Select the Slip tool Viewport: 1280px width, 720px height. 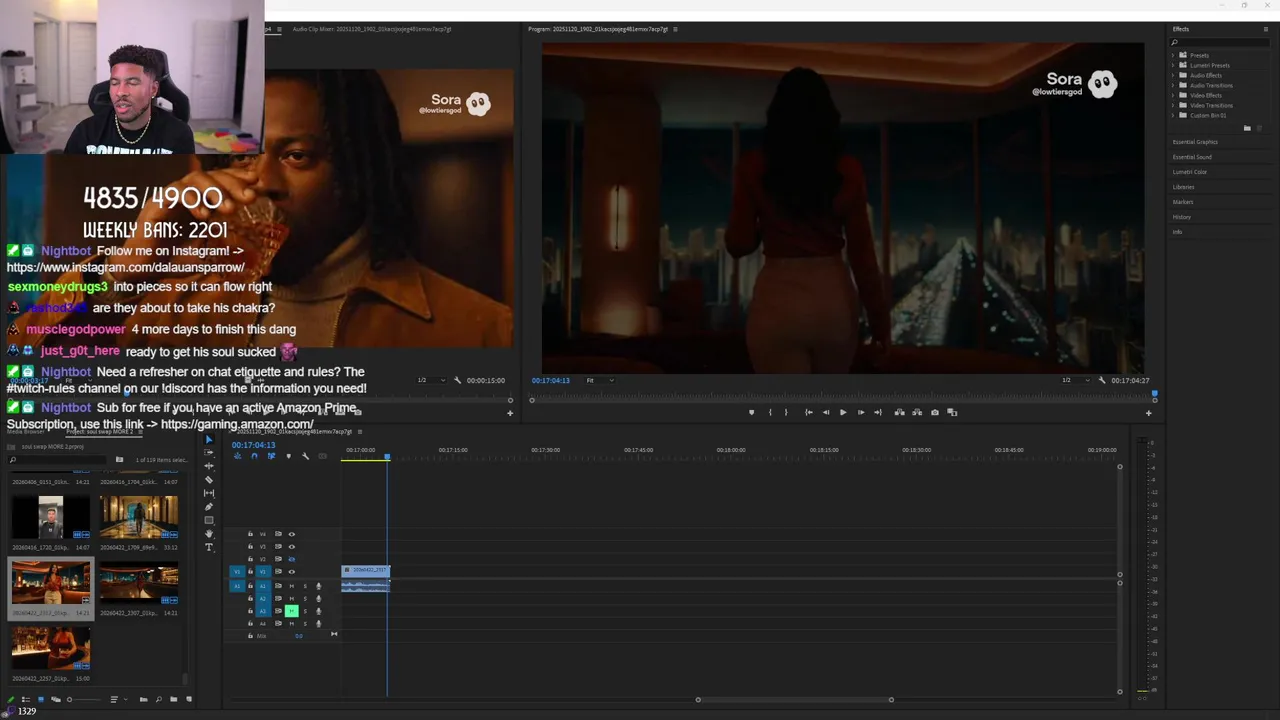pyautogui.click(x=209, y=493)
